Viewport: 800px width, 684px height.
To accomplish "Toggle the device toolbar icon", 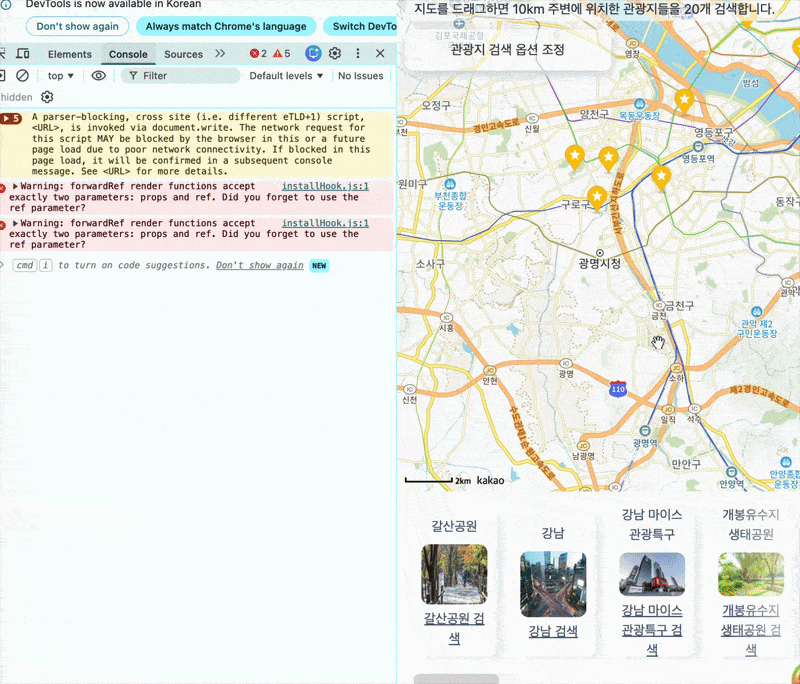I will [x=22, y=54].
